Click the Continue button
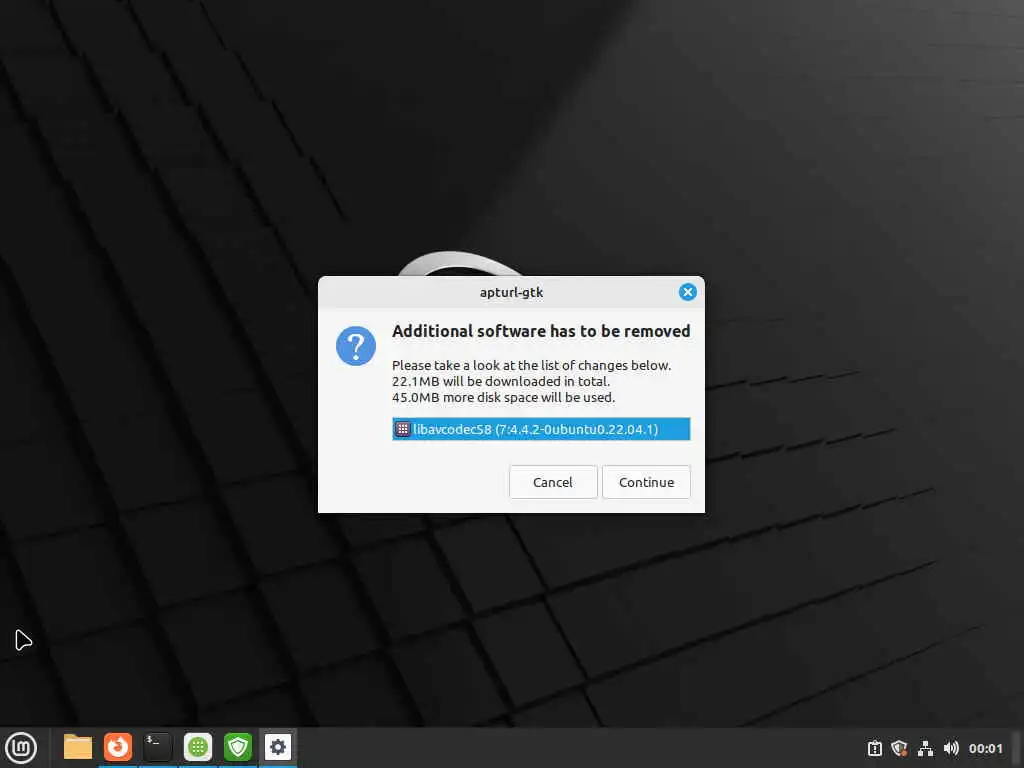This screenshot has height=768, width=1024. click(x=646, y=482)
